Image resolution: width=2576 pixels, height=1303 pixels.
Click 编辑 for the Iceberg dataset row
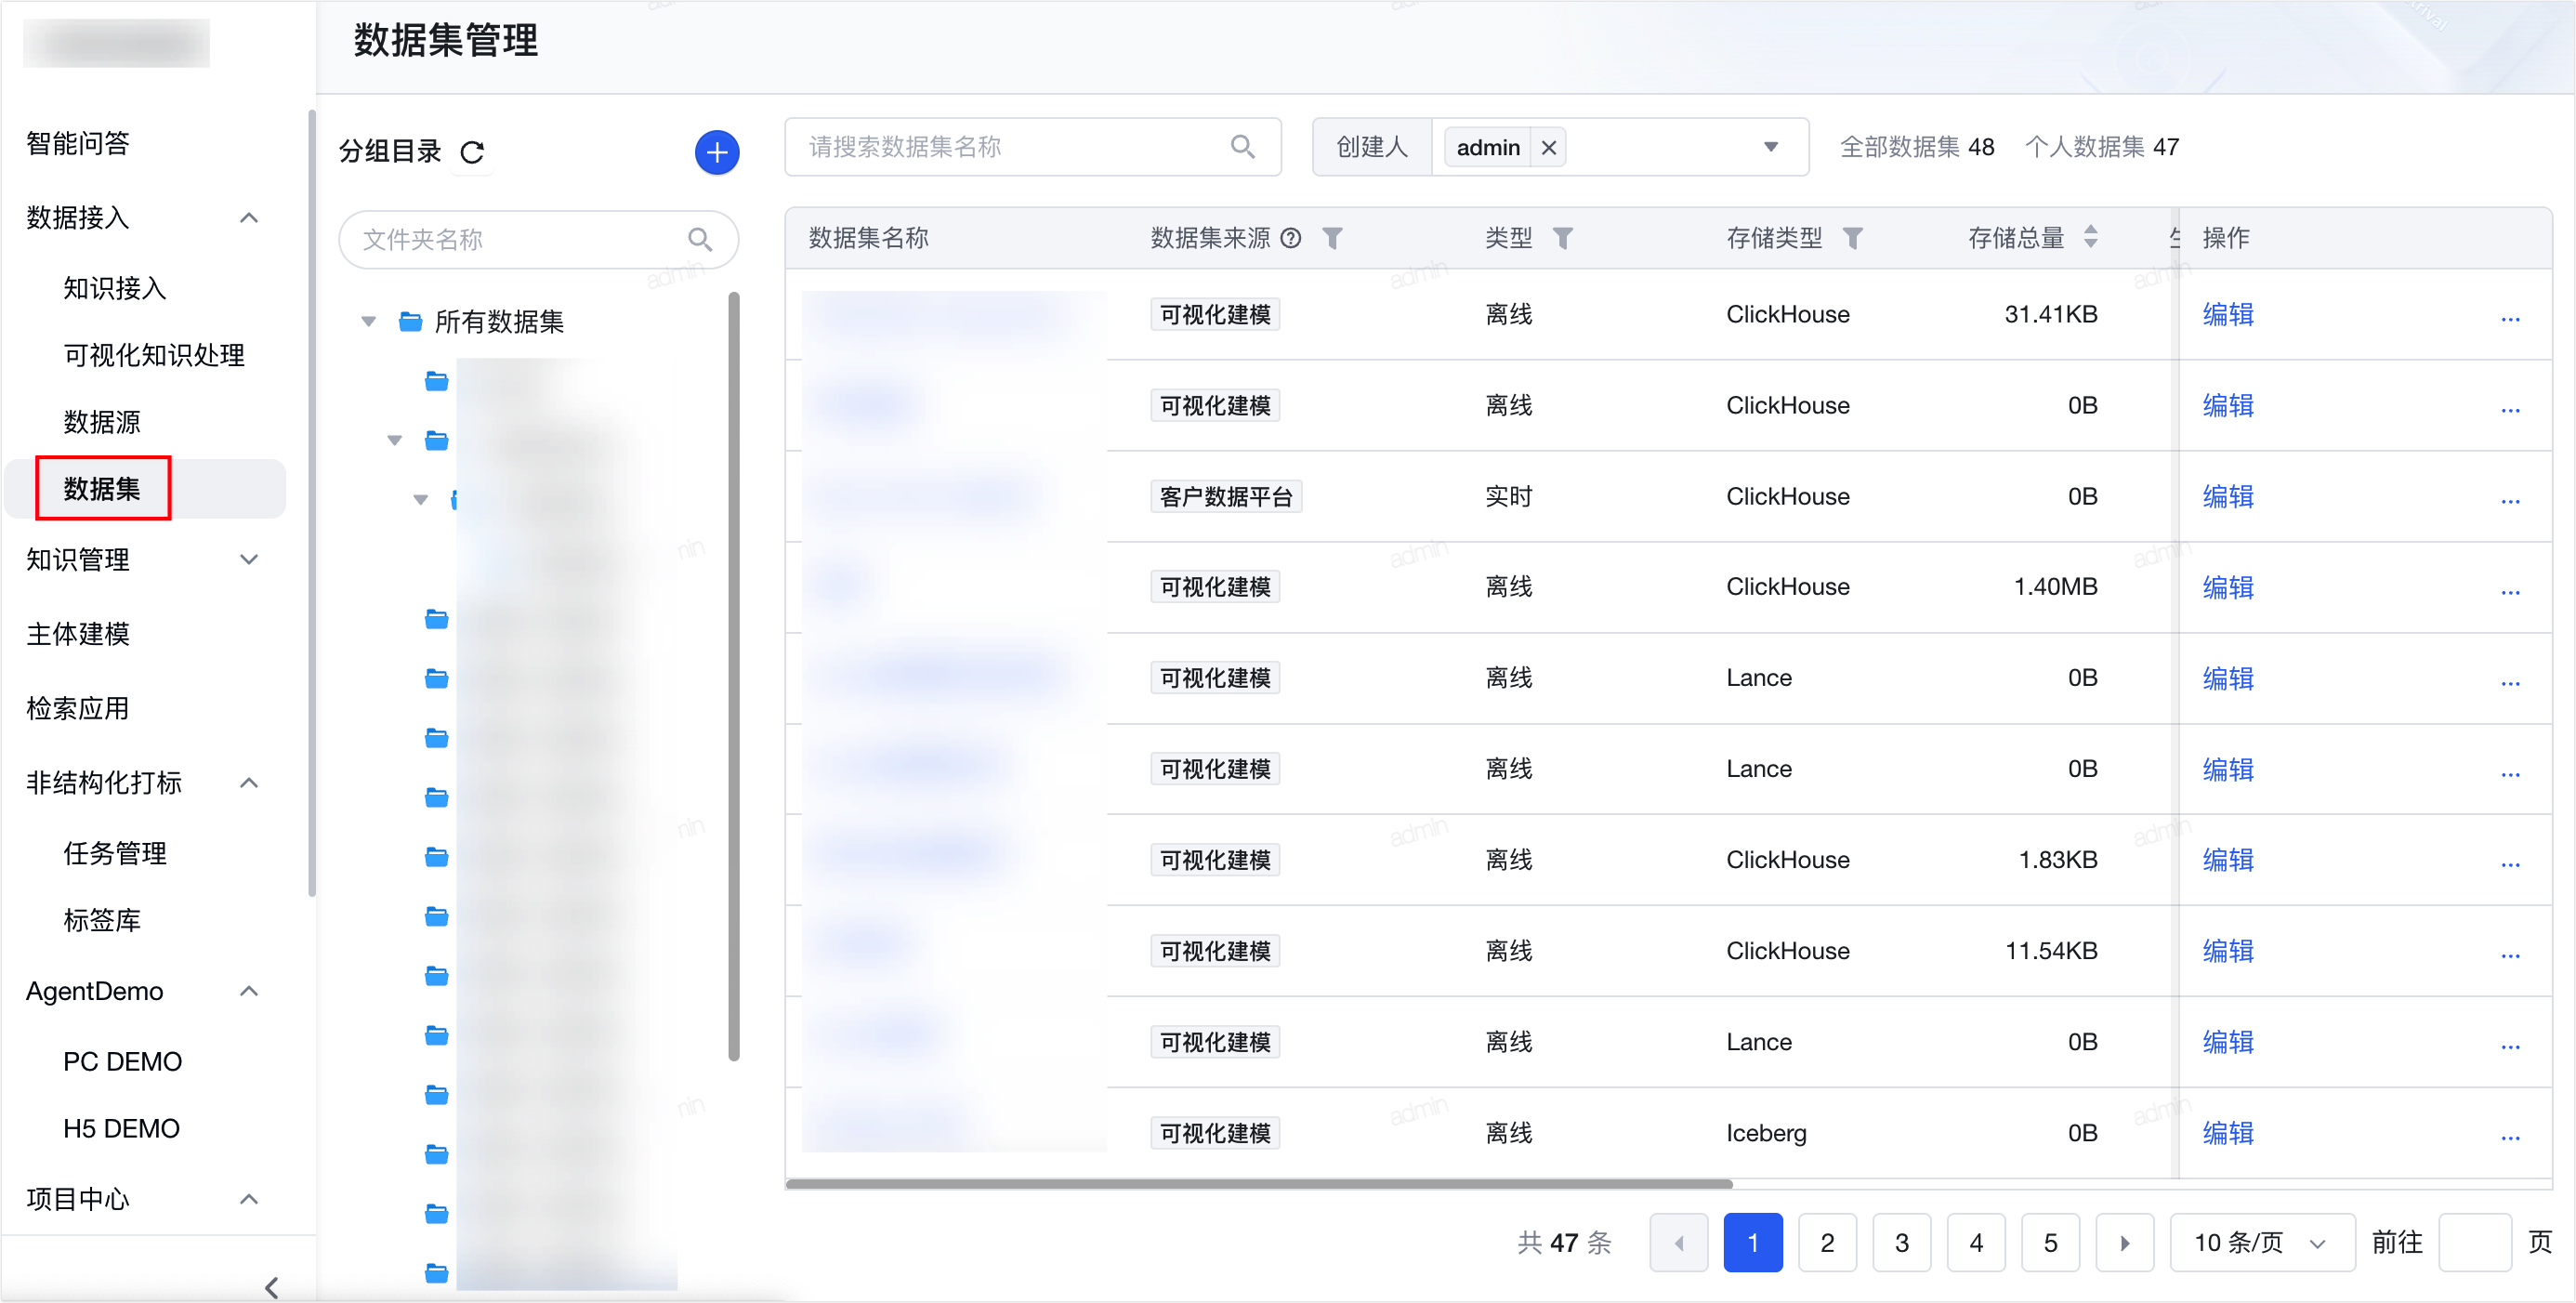point(2227,1133)
